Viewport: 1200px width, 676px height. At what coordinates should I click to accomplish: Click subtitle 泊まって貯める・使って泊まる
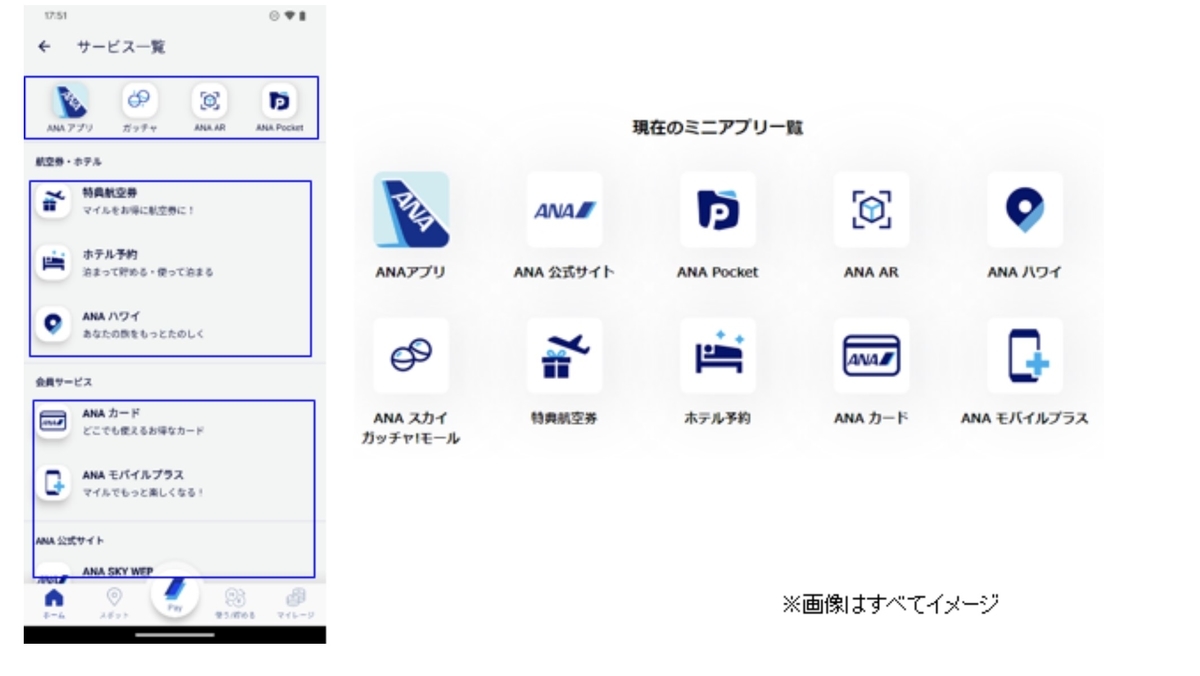coord(147,272)
